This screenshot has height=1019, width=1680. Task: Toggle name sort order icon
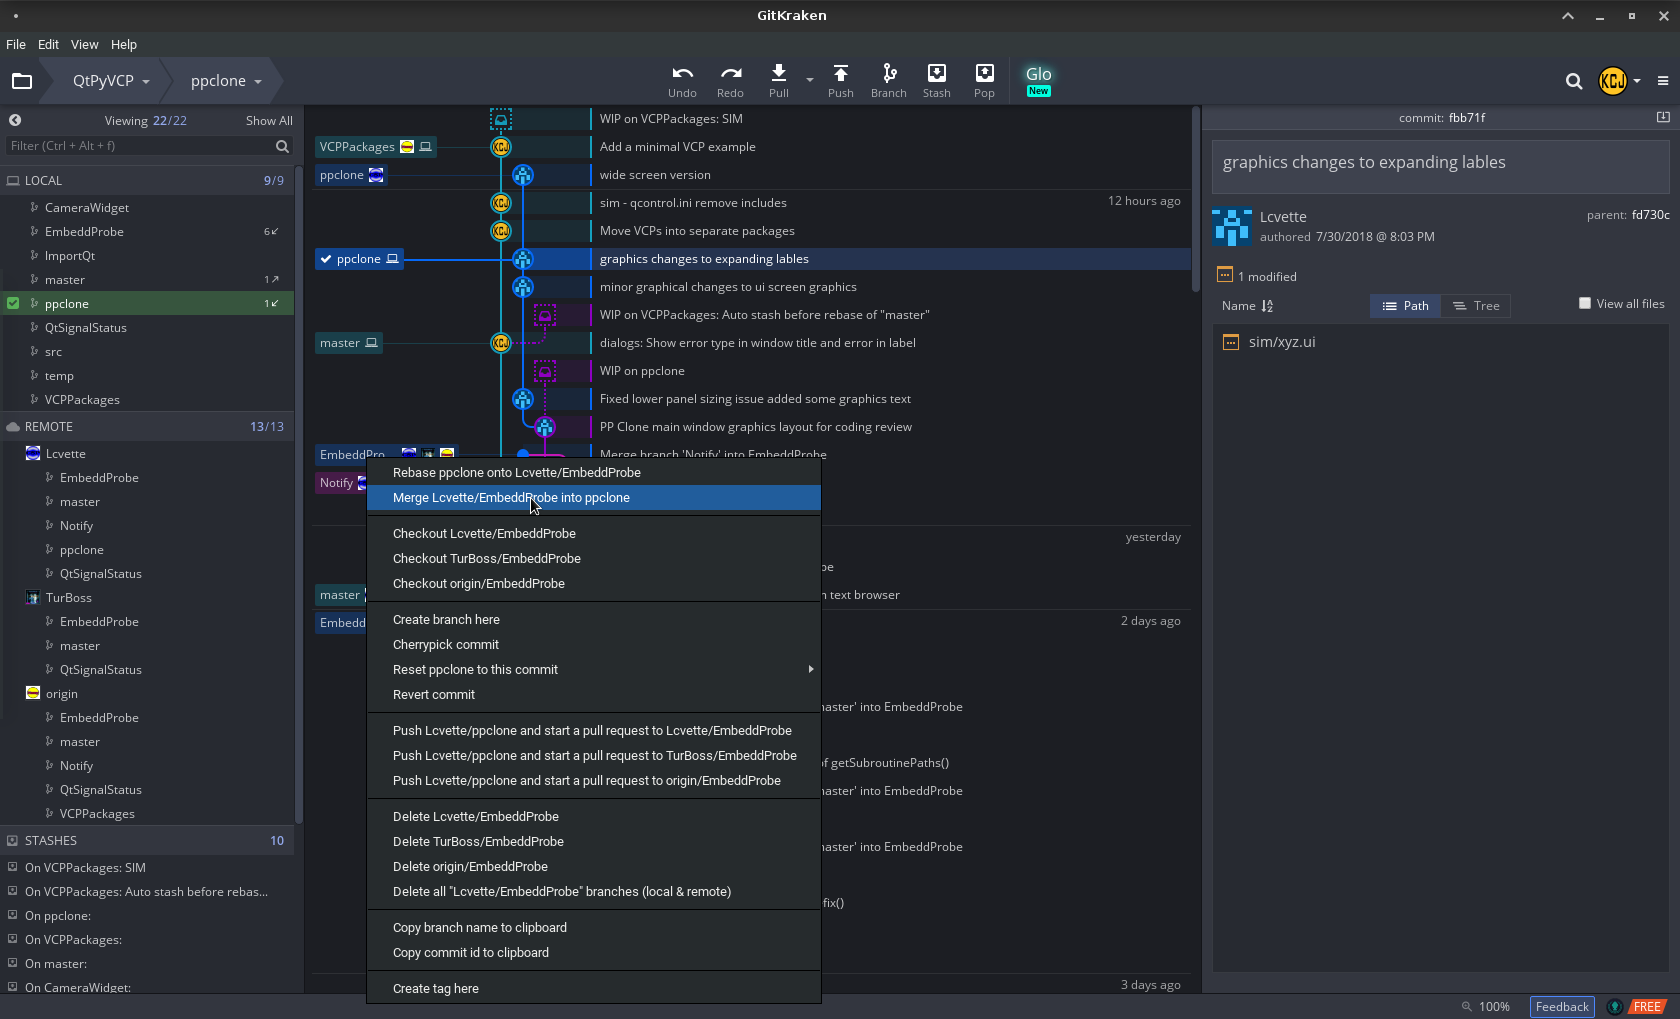pyautogui.click(x=1267, y=306)
